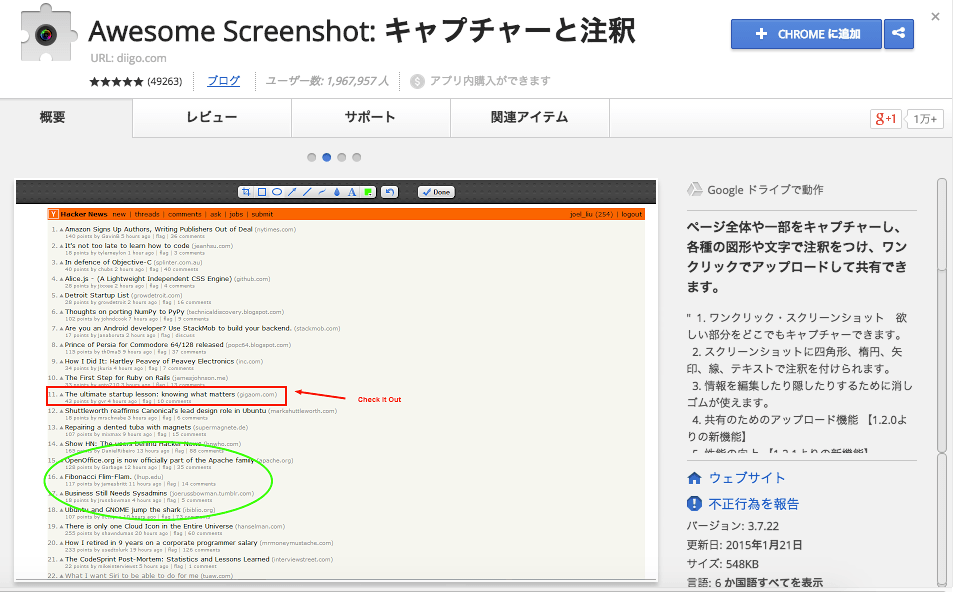Click the scrollbar thumb beside the description text
The height and width of the screenshot is (592, 953).
coord(942,225)
